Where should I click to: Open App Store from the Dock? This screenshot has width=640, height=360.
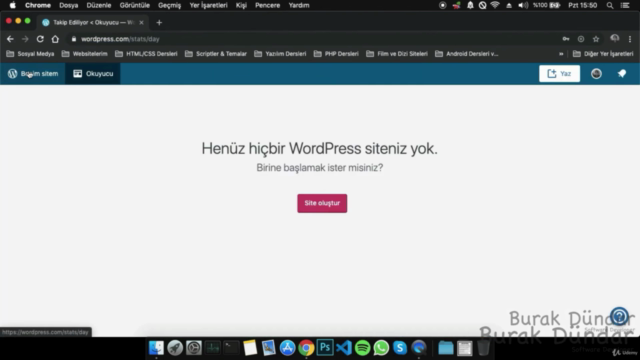(x=287, y=348)
